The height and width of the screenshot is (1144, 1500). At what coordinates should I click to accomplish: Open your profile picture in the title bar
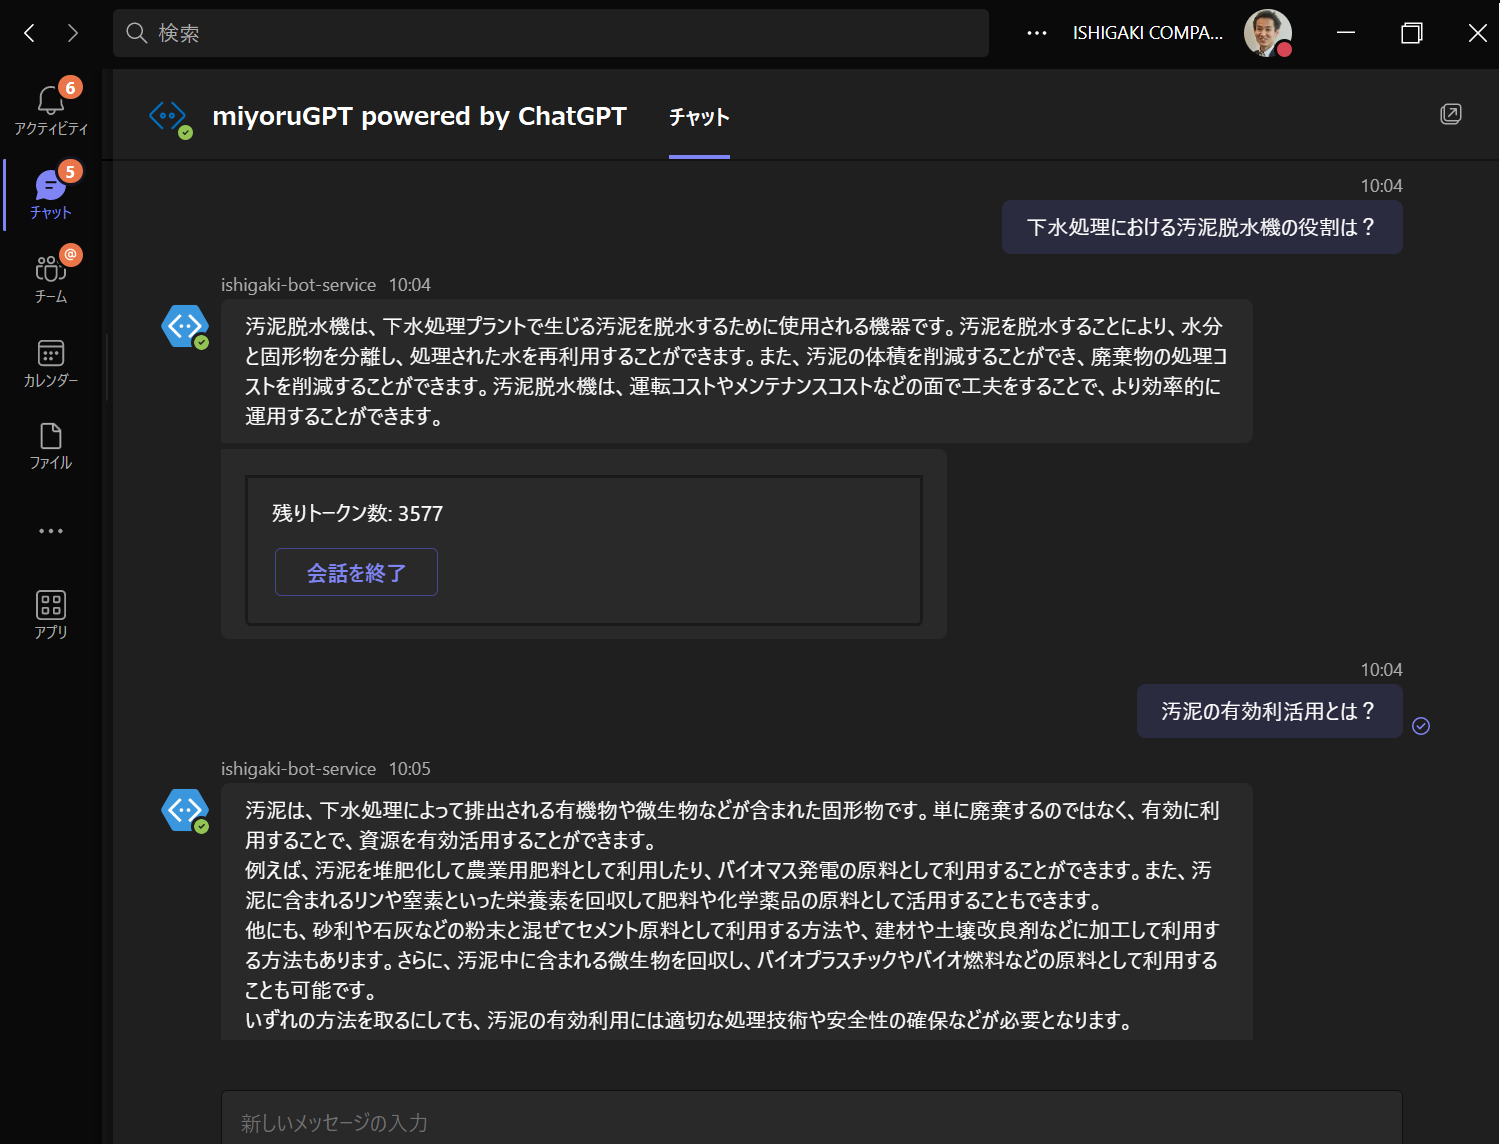click(x=1267, y=32)
